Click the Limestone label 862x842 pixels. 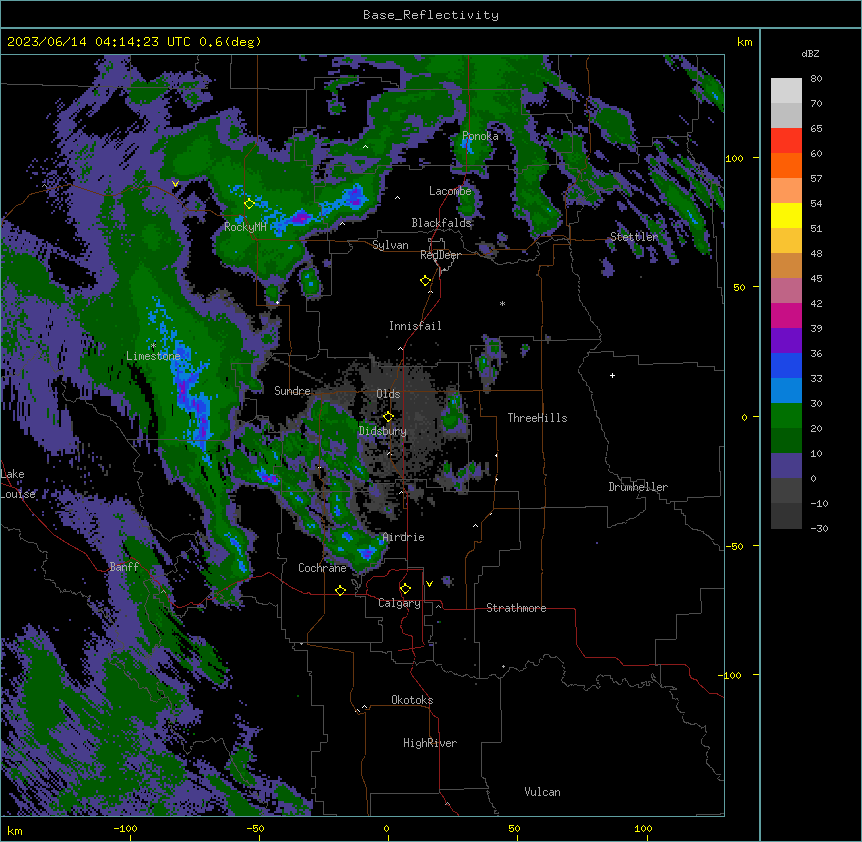[153, 356]
